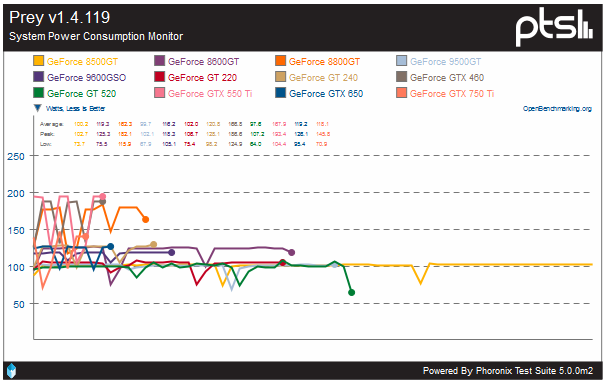Click the Average: row label

point(51,124)
